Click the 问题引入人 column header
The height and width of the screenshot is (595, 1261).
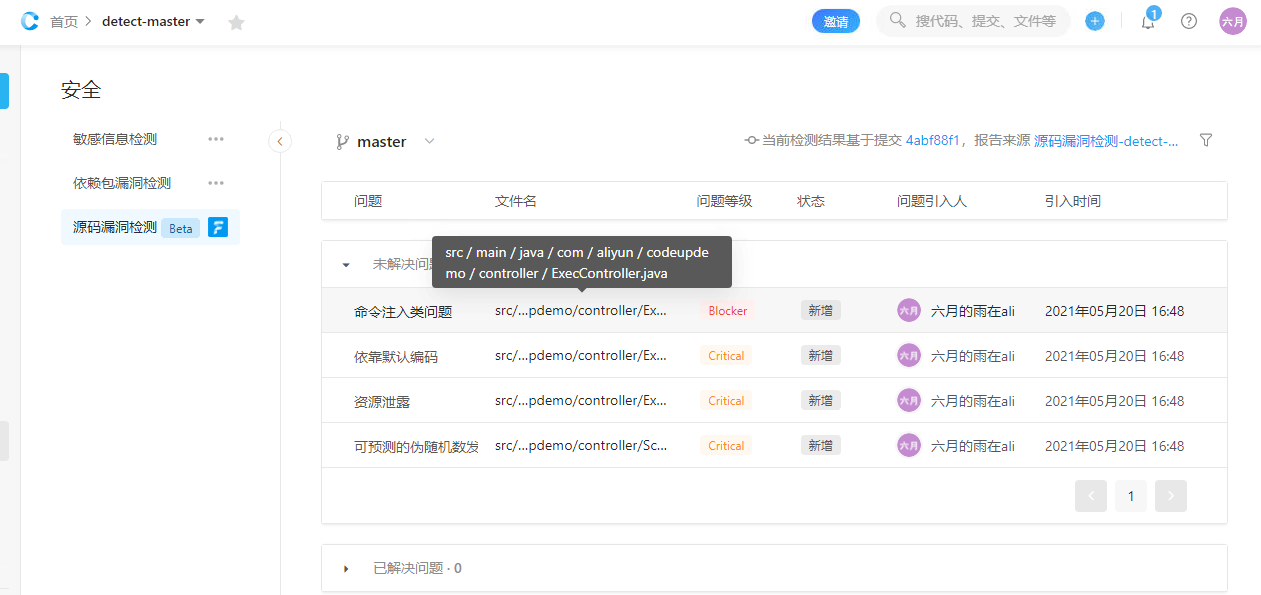pos(932,201)
